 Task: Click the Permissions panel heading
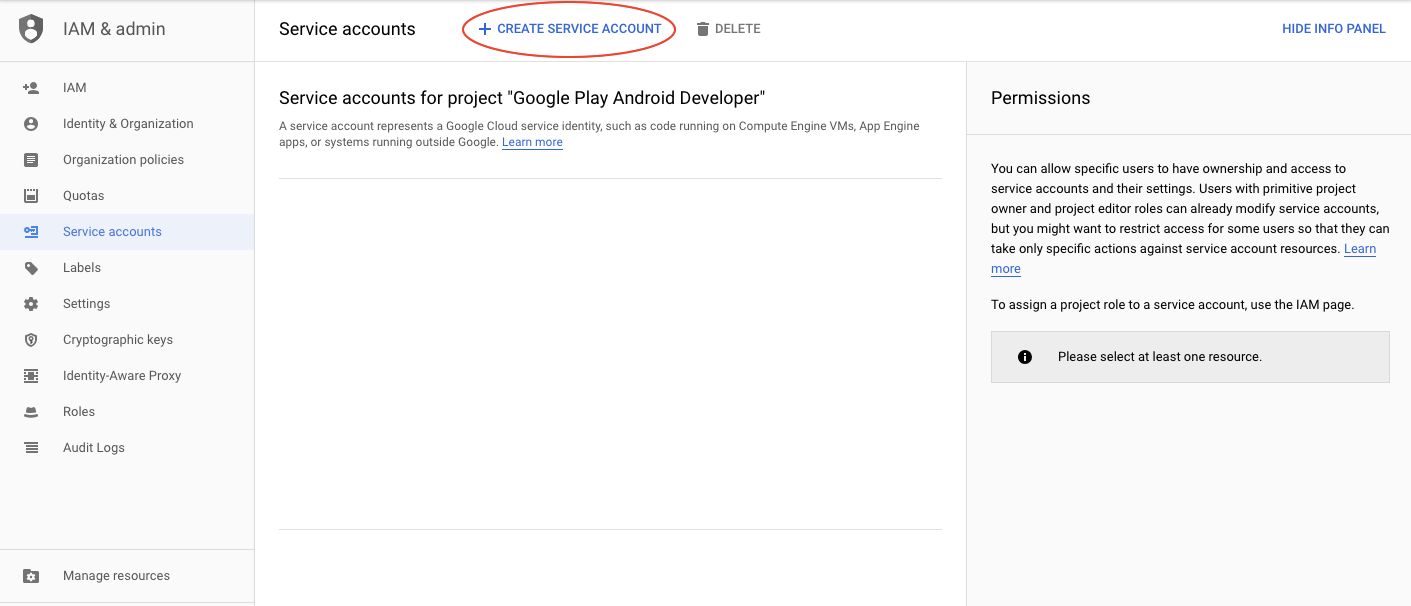[1040, 98]
